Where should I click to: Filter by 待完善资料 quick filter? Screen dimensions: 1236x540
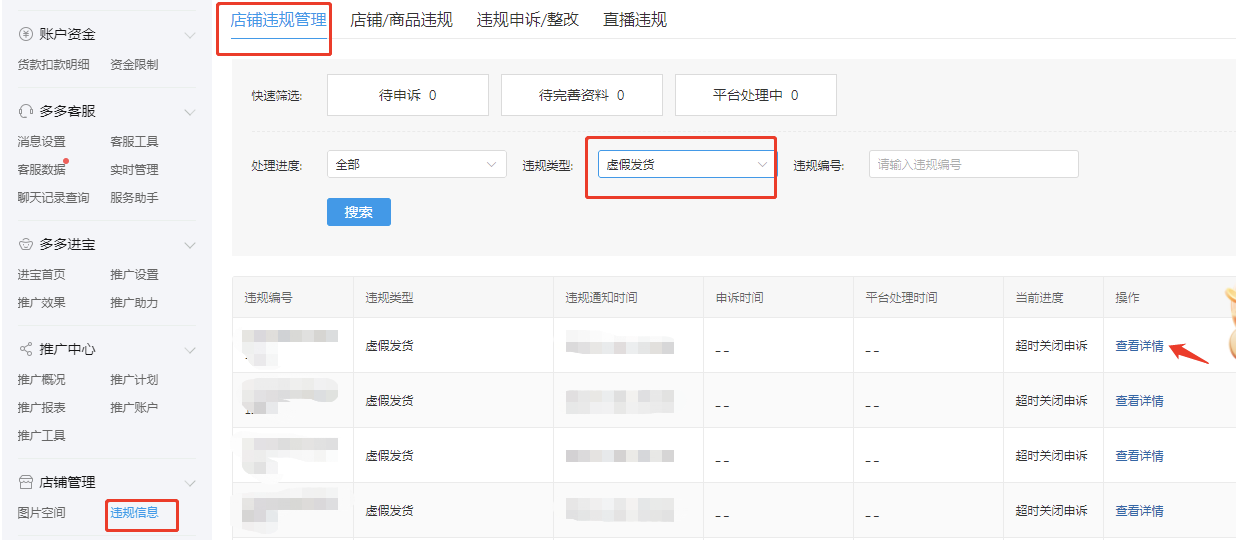point(582,95)
